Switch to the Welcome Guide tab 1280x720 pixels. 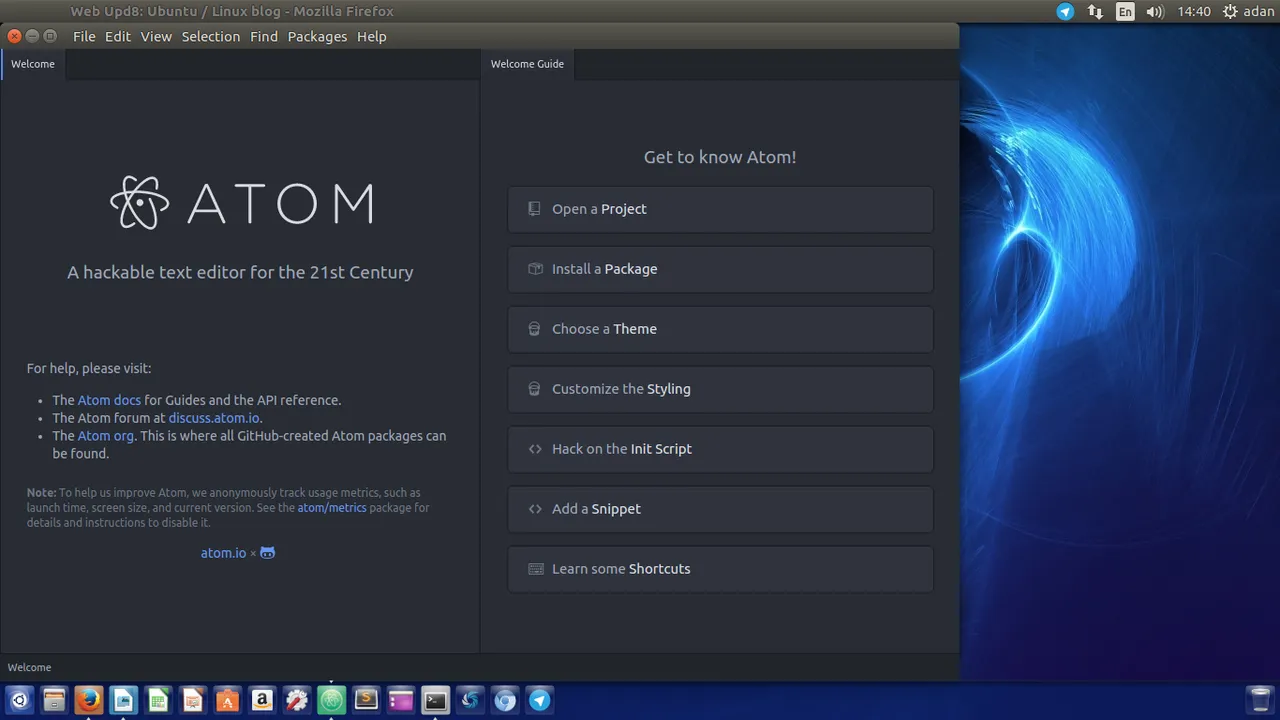(527, 64)
